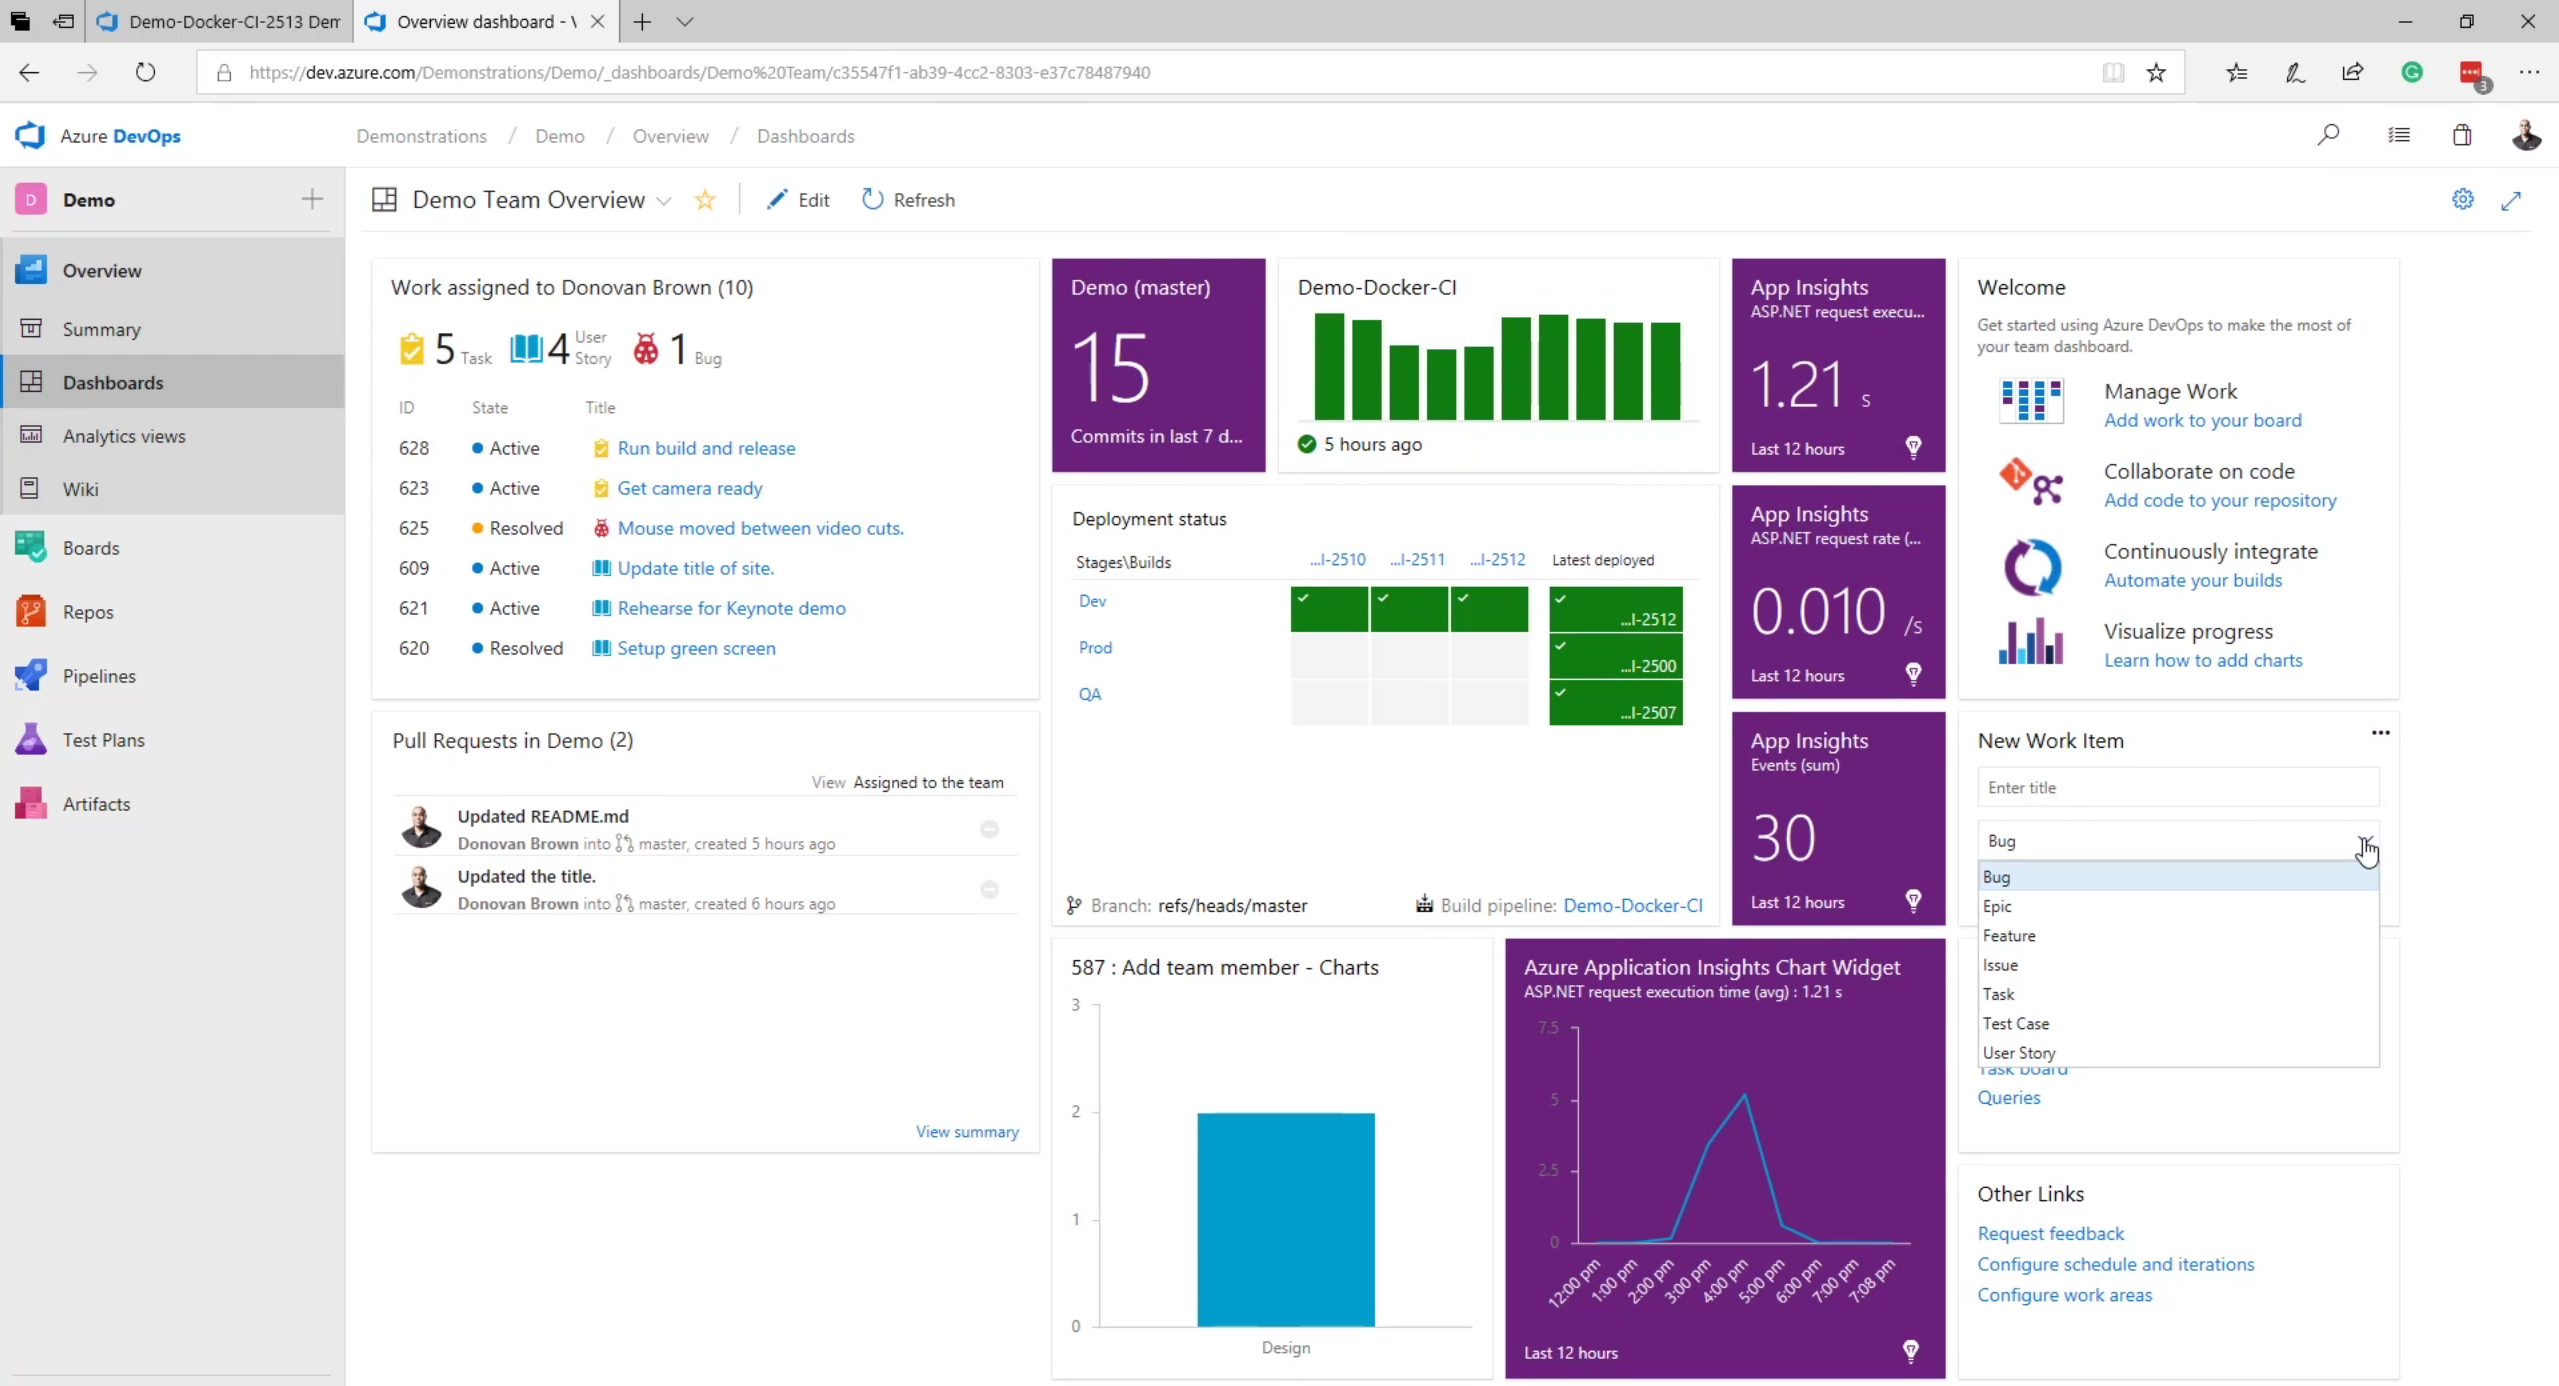Click the Demonstrations breadcrumb
This screenshot has width=2559, height=1386.
click(421, 136)
